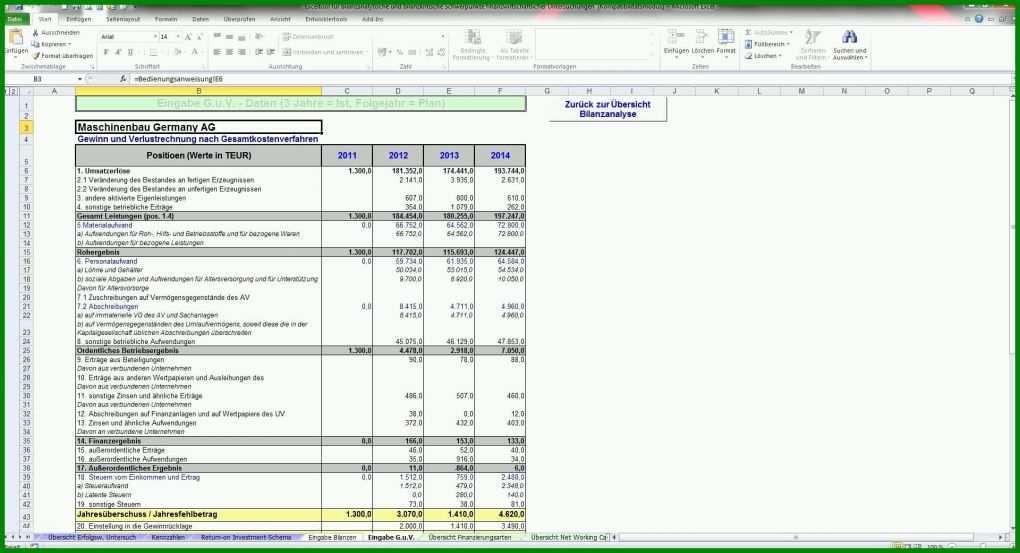
Task: Open the number format dropdown
Action: (443, 37)
